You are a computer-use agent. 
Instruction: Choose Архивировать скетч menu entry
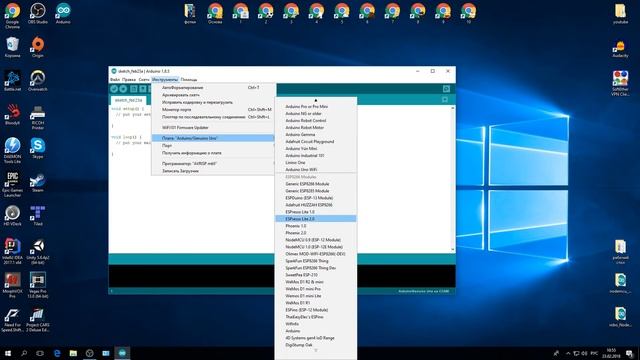(x=213, y=95)
